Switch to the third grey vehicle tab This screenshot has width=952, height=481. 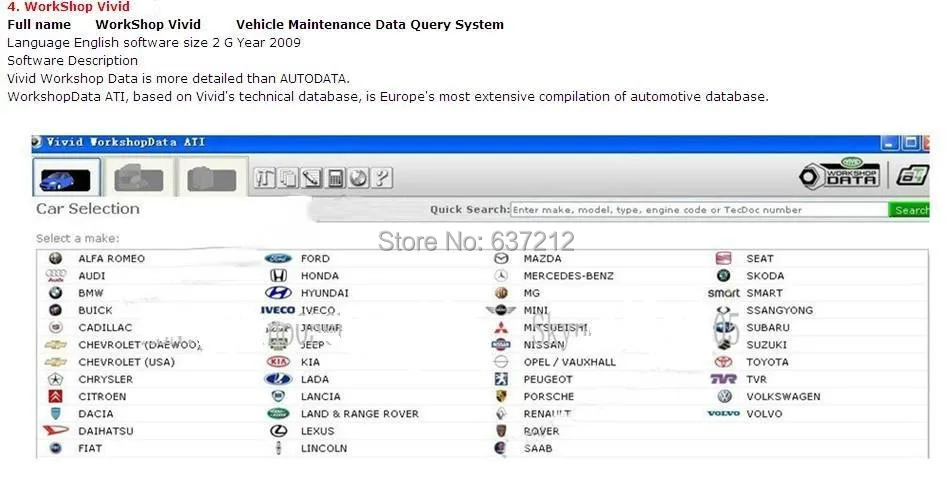click(211, 177)
